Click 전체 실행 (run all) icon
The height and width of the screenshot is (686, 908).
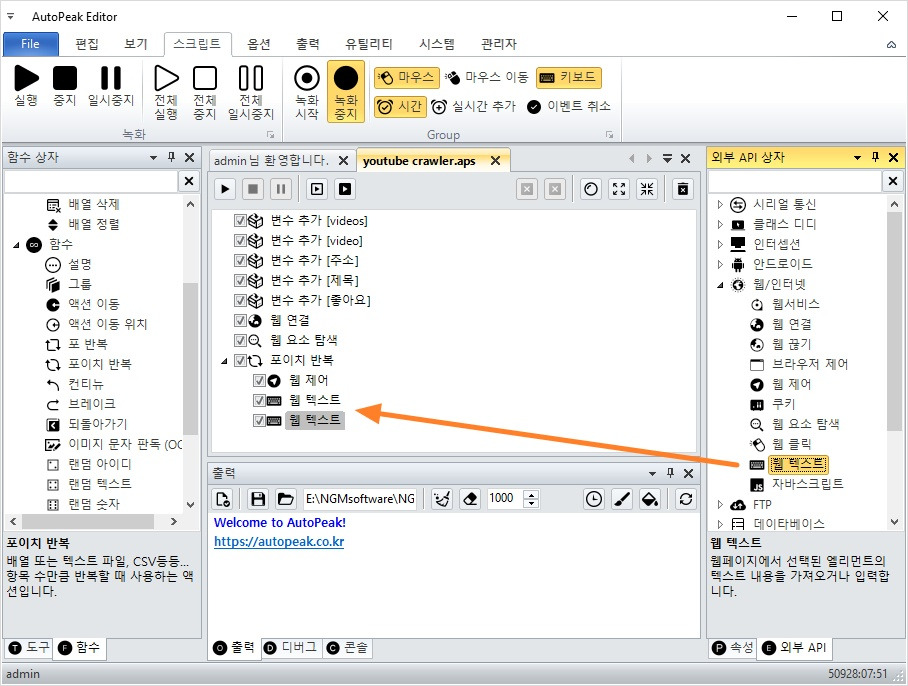(166, 78)
